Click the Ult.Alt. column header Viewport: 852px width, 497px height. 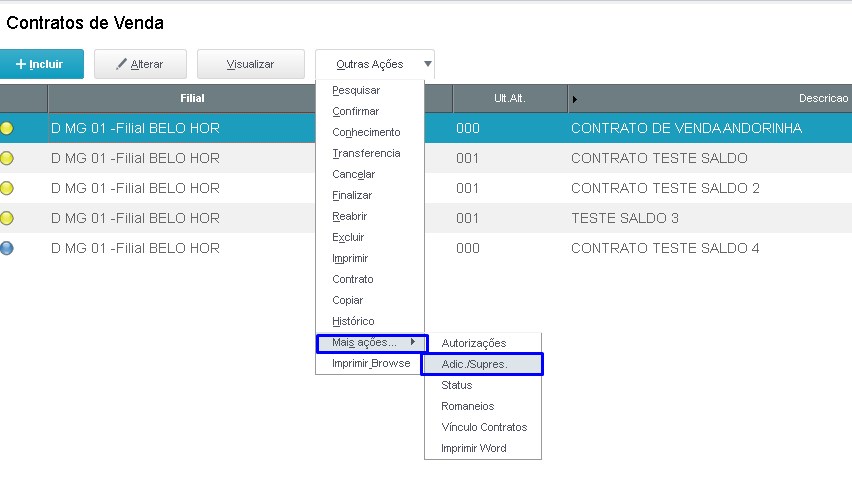point(509,98)
